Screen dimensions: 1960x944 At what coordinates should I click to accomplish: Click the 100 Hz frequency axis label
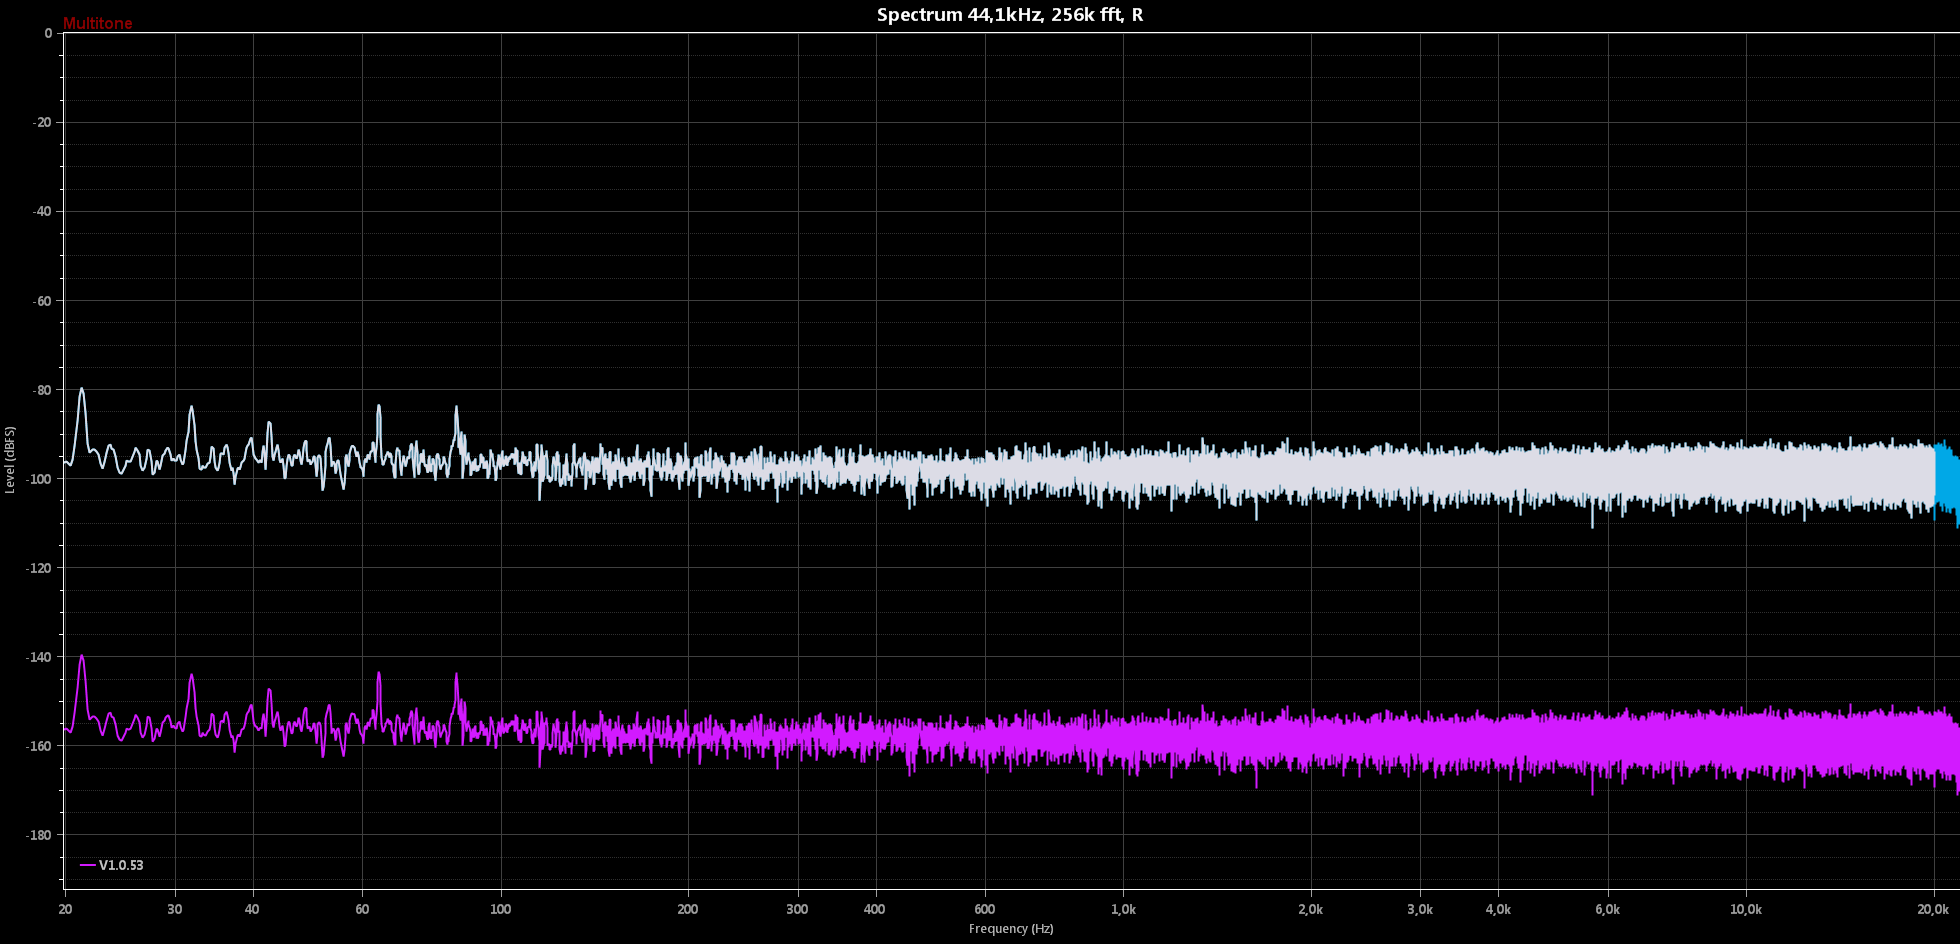[500, 909]
